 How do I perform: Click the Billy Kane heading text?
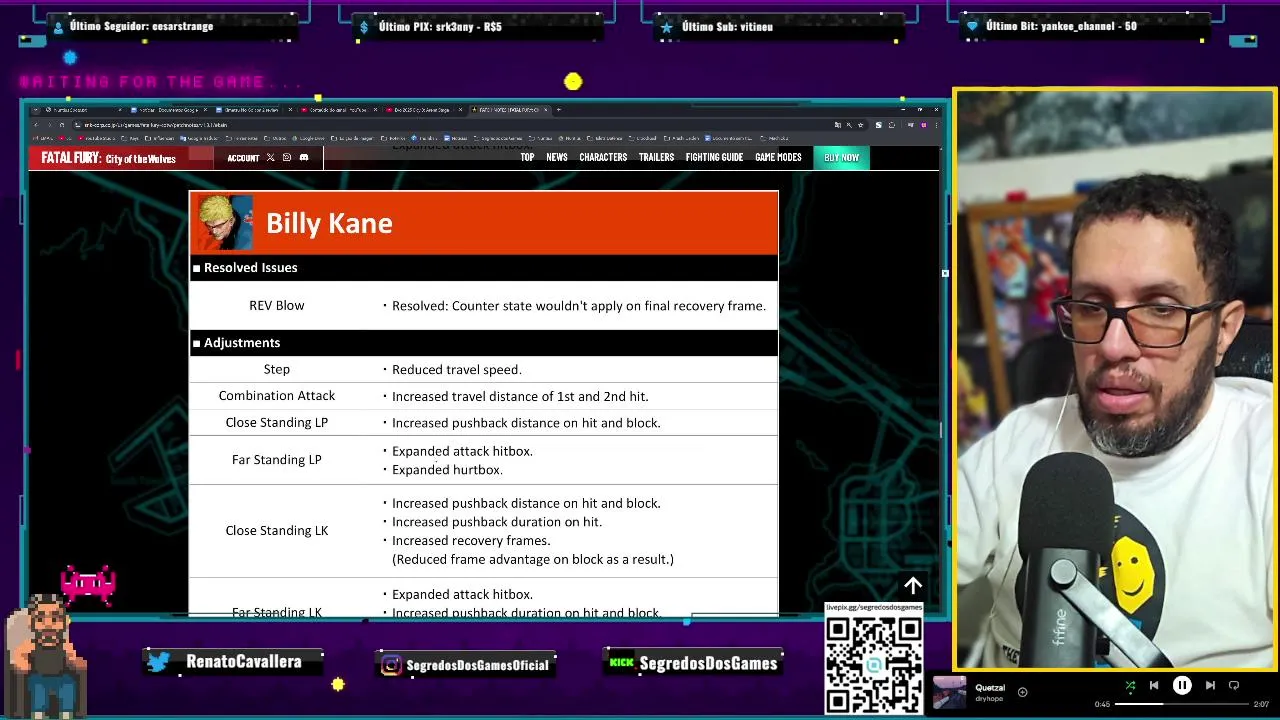pos(329,223)
